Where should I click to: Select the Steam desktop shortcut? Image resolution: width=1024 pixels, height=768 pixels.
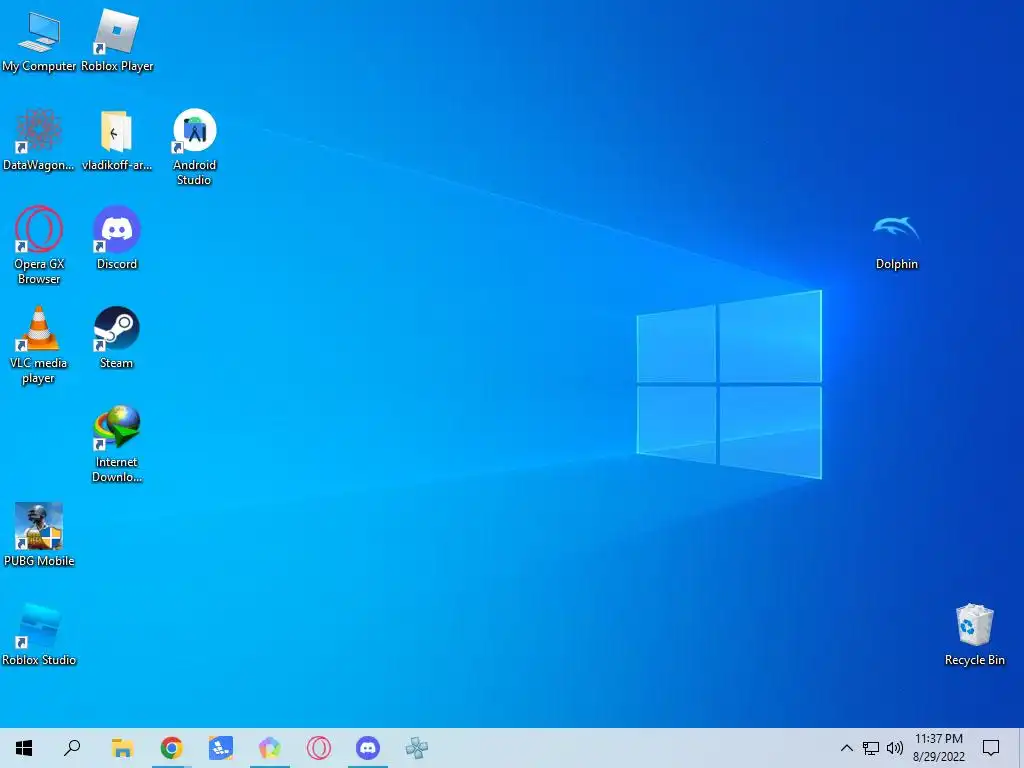[117, 338]
